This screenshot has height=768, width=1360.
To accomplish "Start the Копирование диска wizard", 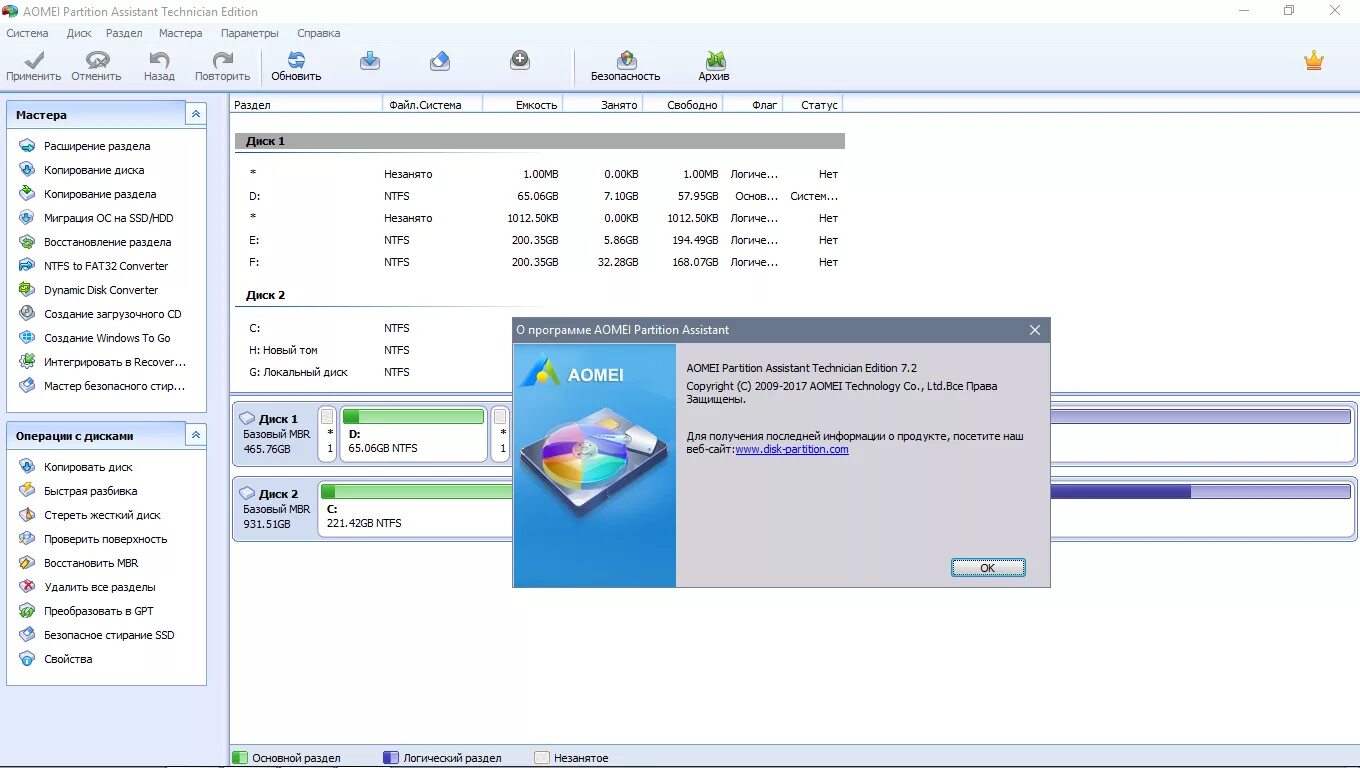I will (x=94, y=170).
